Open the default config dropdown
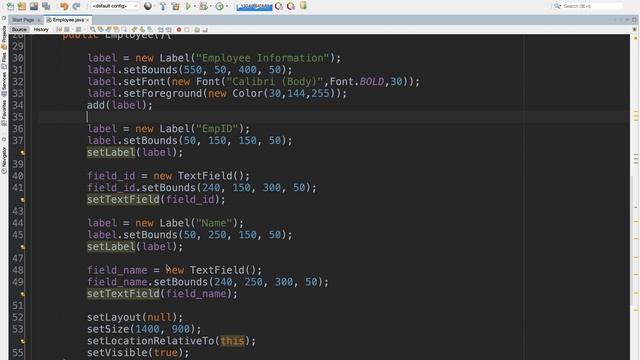640x360 pixels. pyautogui.click(x=115, y=6)
